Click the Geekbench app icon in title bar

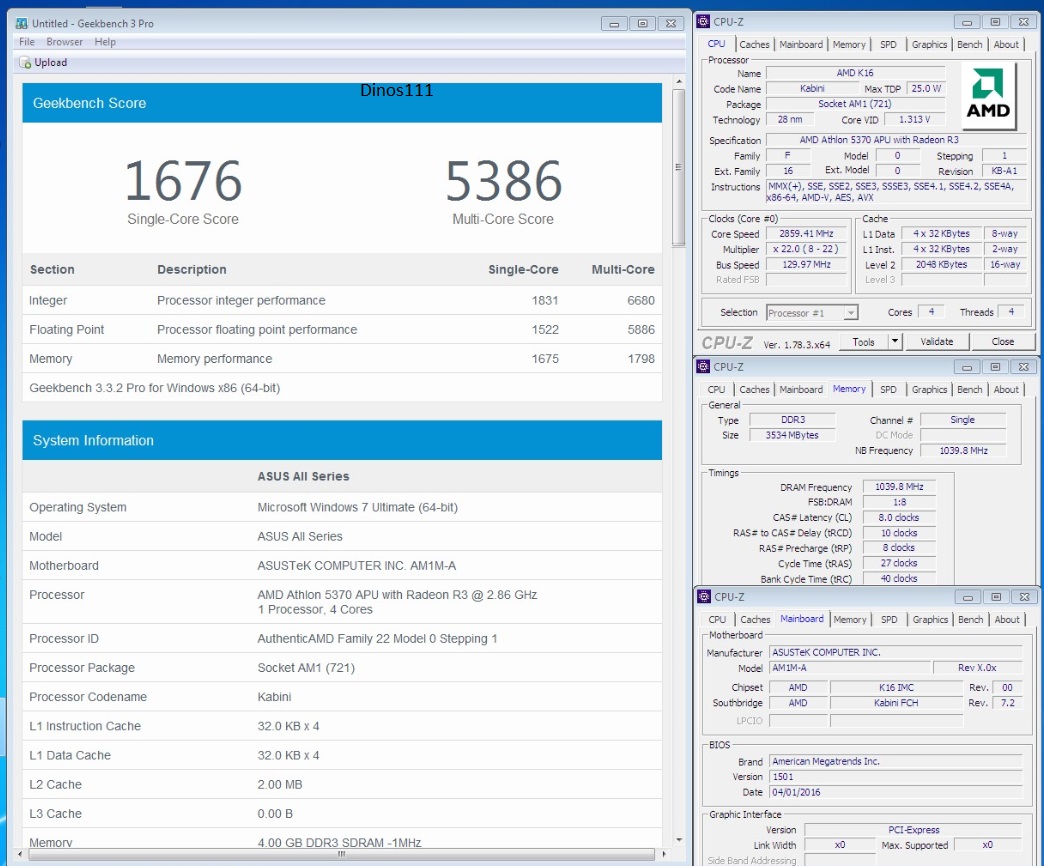[21, 23]
